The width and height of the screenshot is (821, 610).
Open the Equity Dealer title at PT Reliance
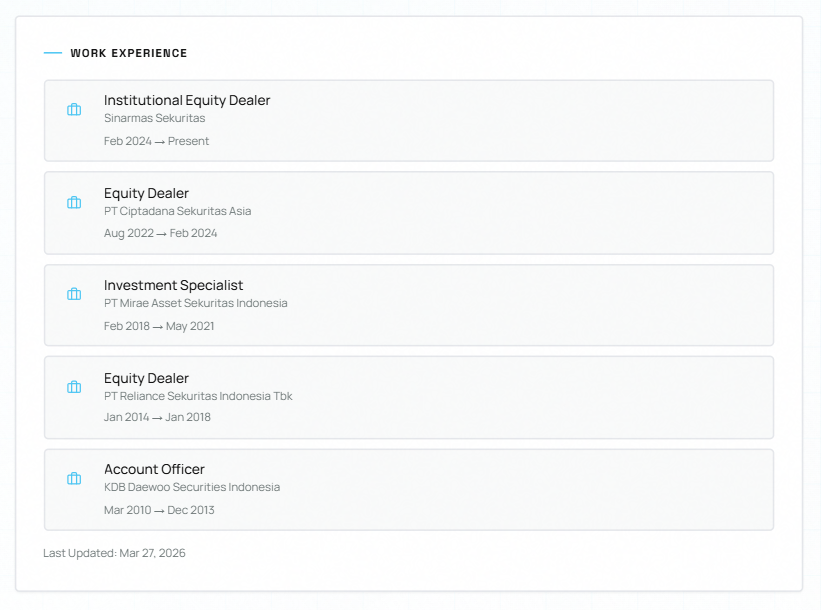(x=146, y=378)
